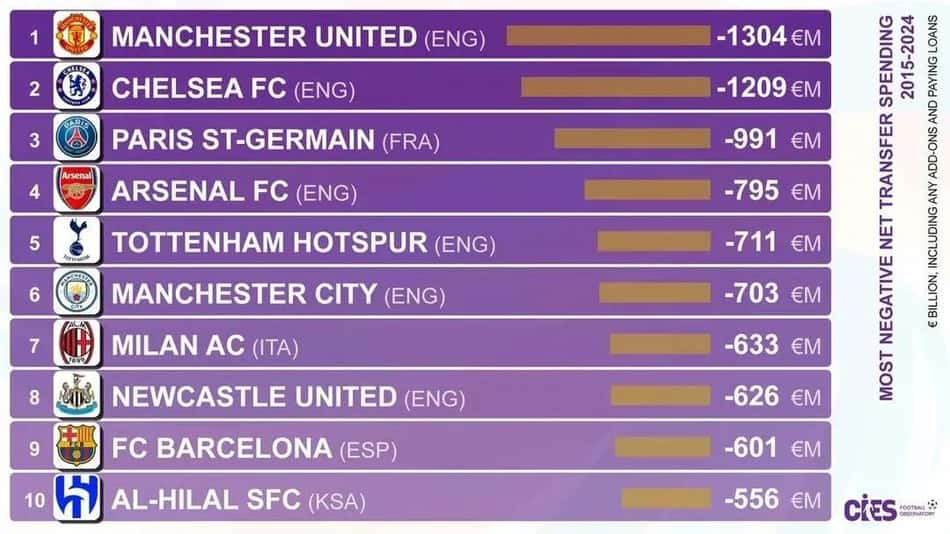Viewport: 950px width, 534px height.
Task: Click Paris St-Germain's gold spending bar
Action: click(x=632, y=138)
